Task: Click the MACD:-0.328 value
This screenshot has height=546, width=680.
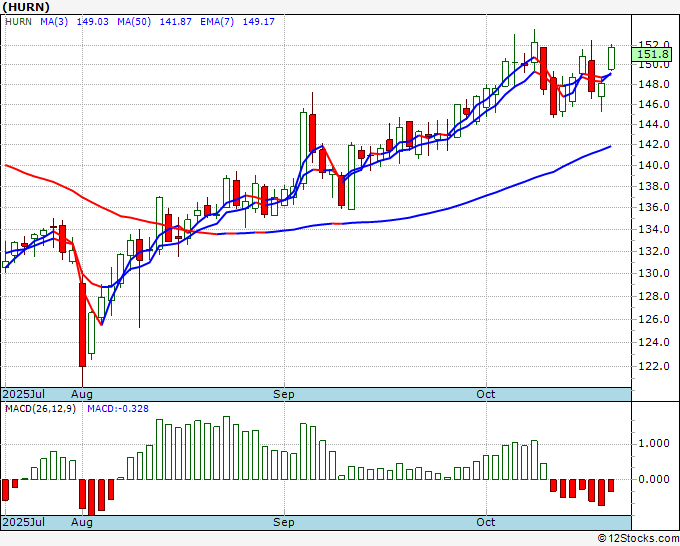Action: (118, 409)
